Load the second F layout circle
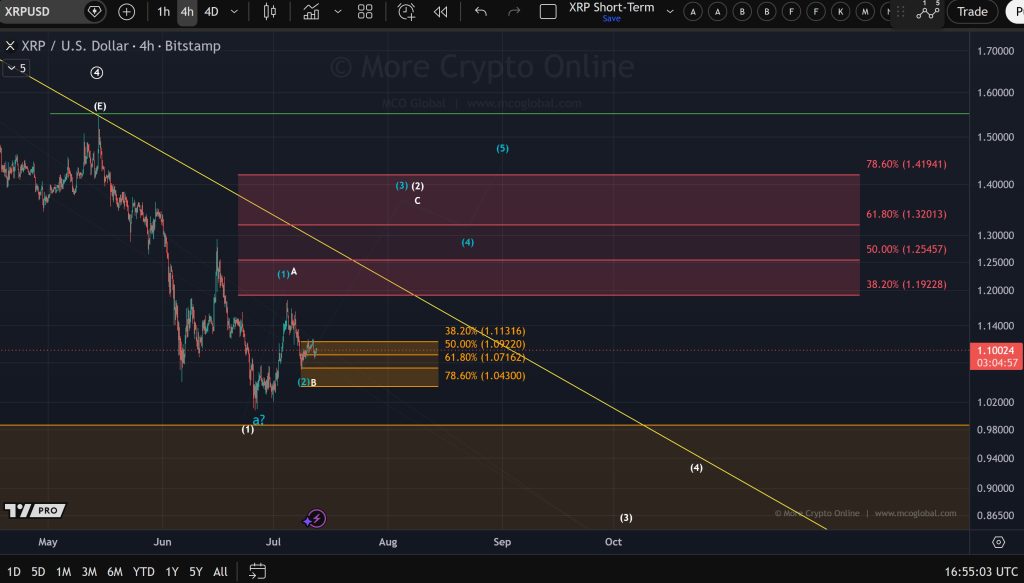 coord(816,12)
